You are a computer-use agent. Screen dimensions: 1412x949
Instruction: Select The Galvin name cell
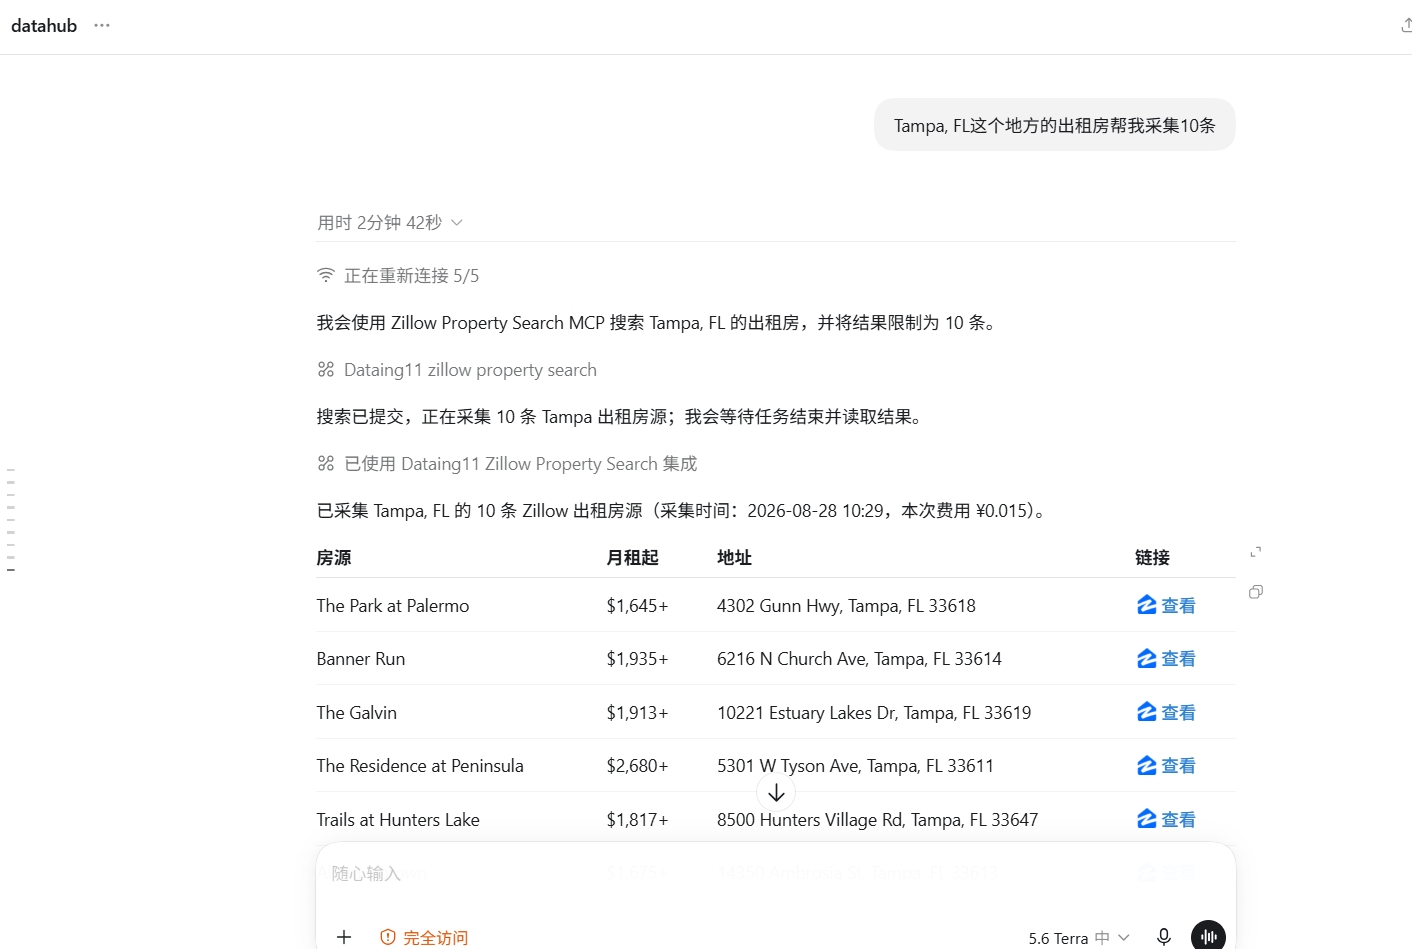click(x=357, y=712)
